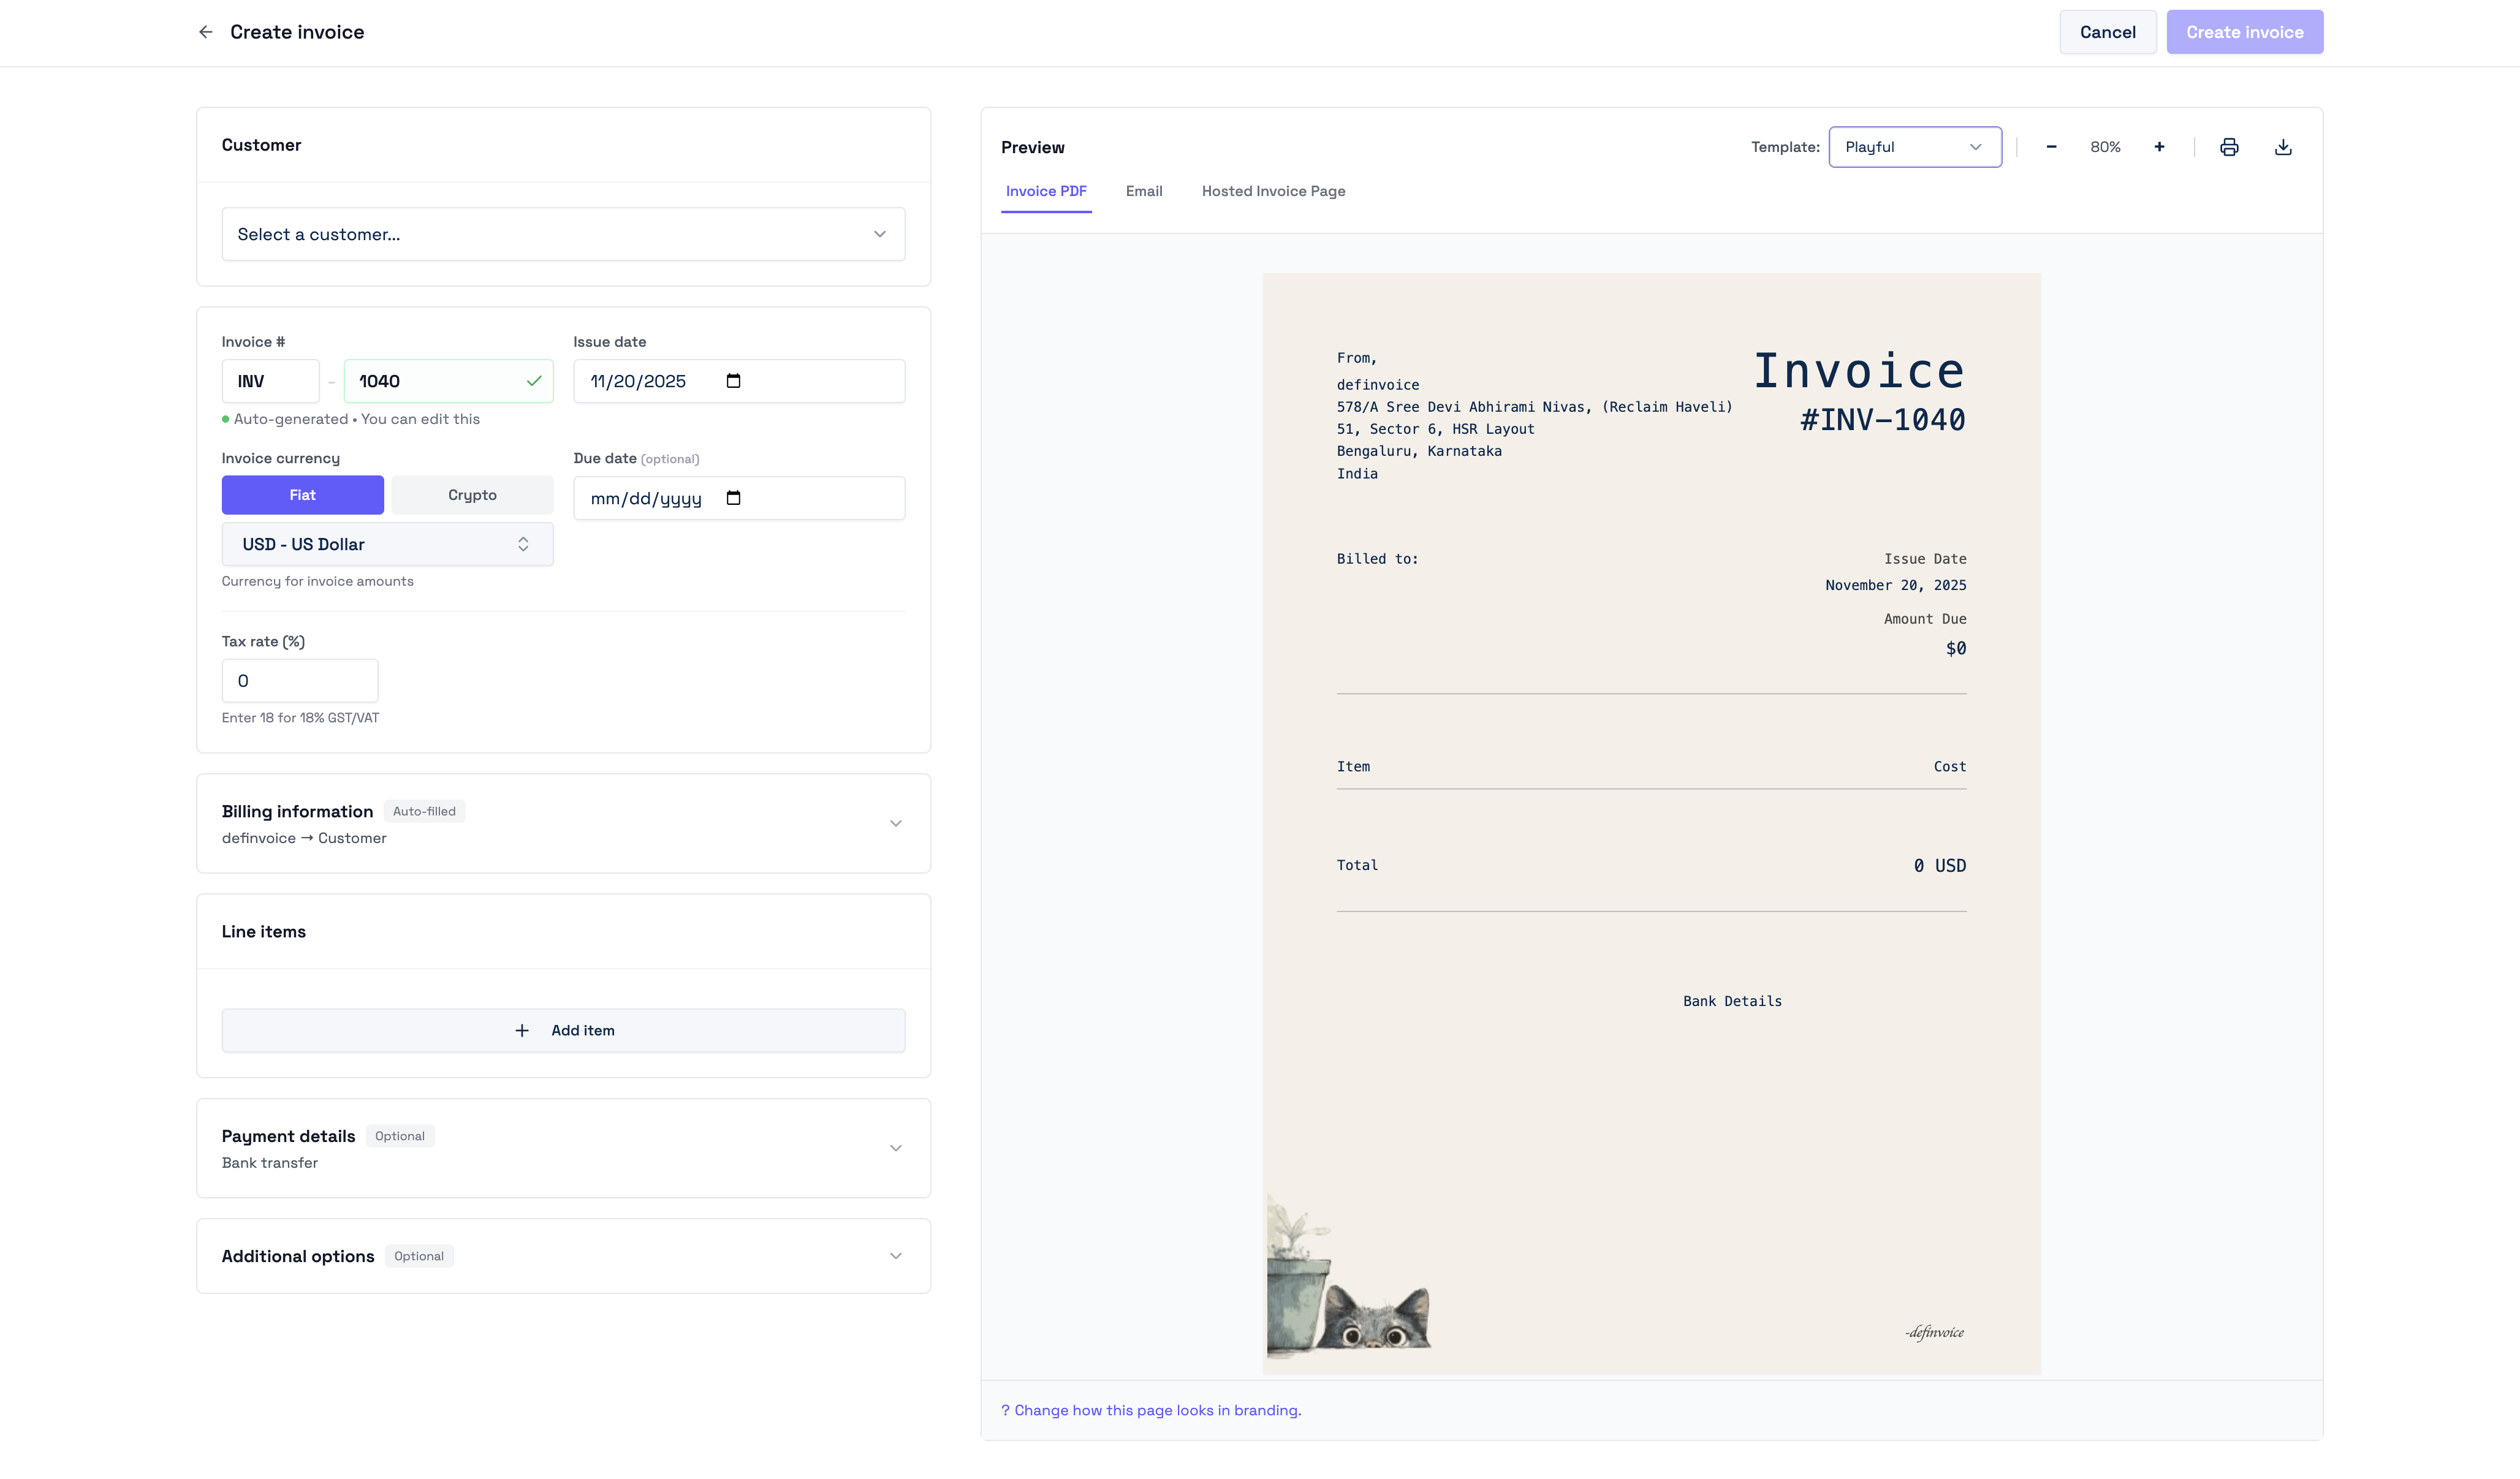Open the due date calendar picker icon
This screenshot has width=2520, height=1479.
click(x=733, y=498)
